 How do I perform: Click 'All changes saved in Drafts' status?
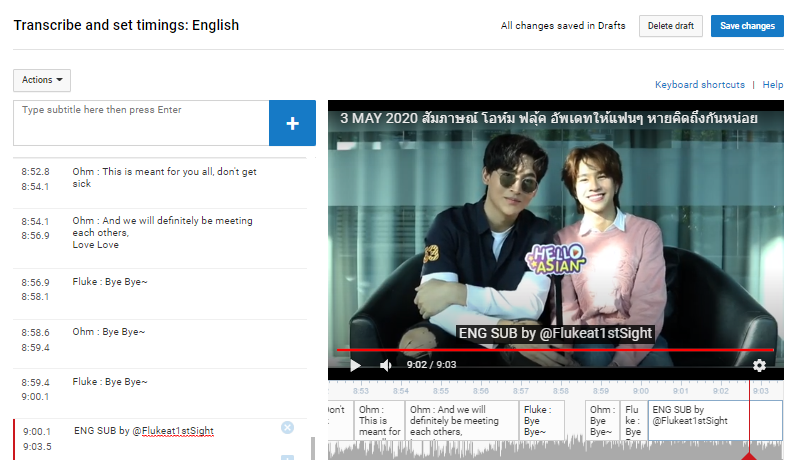click(x=563, y=26)
